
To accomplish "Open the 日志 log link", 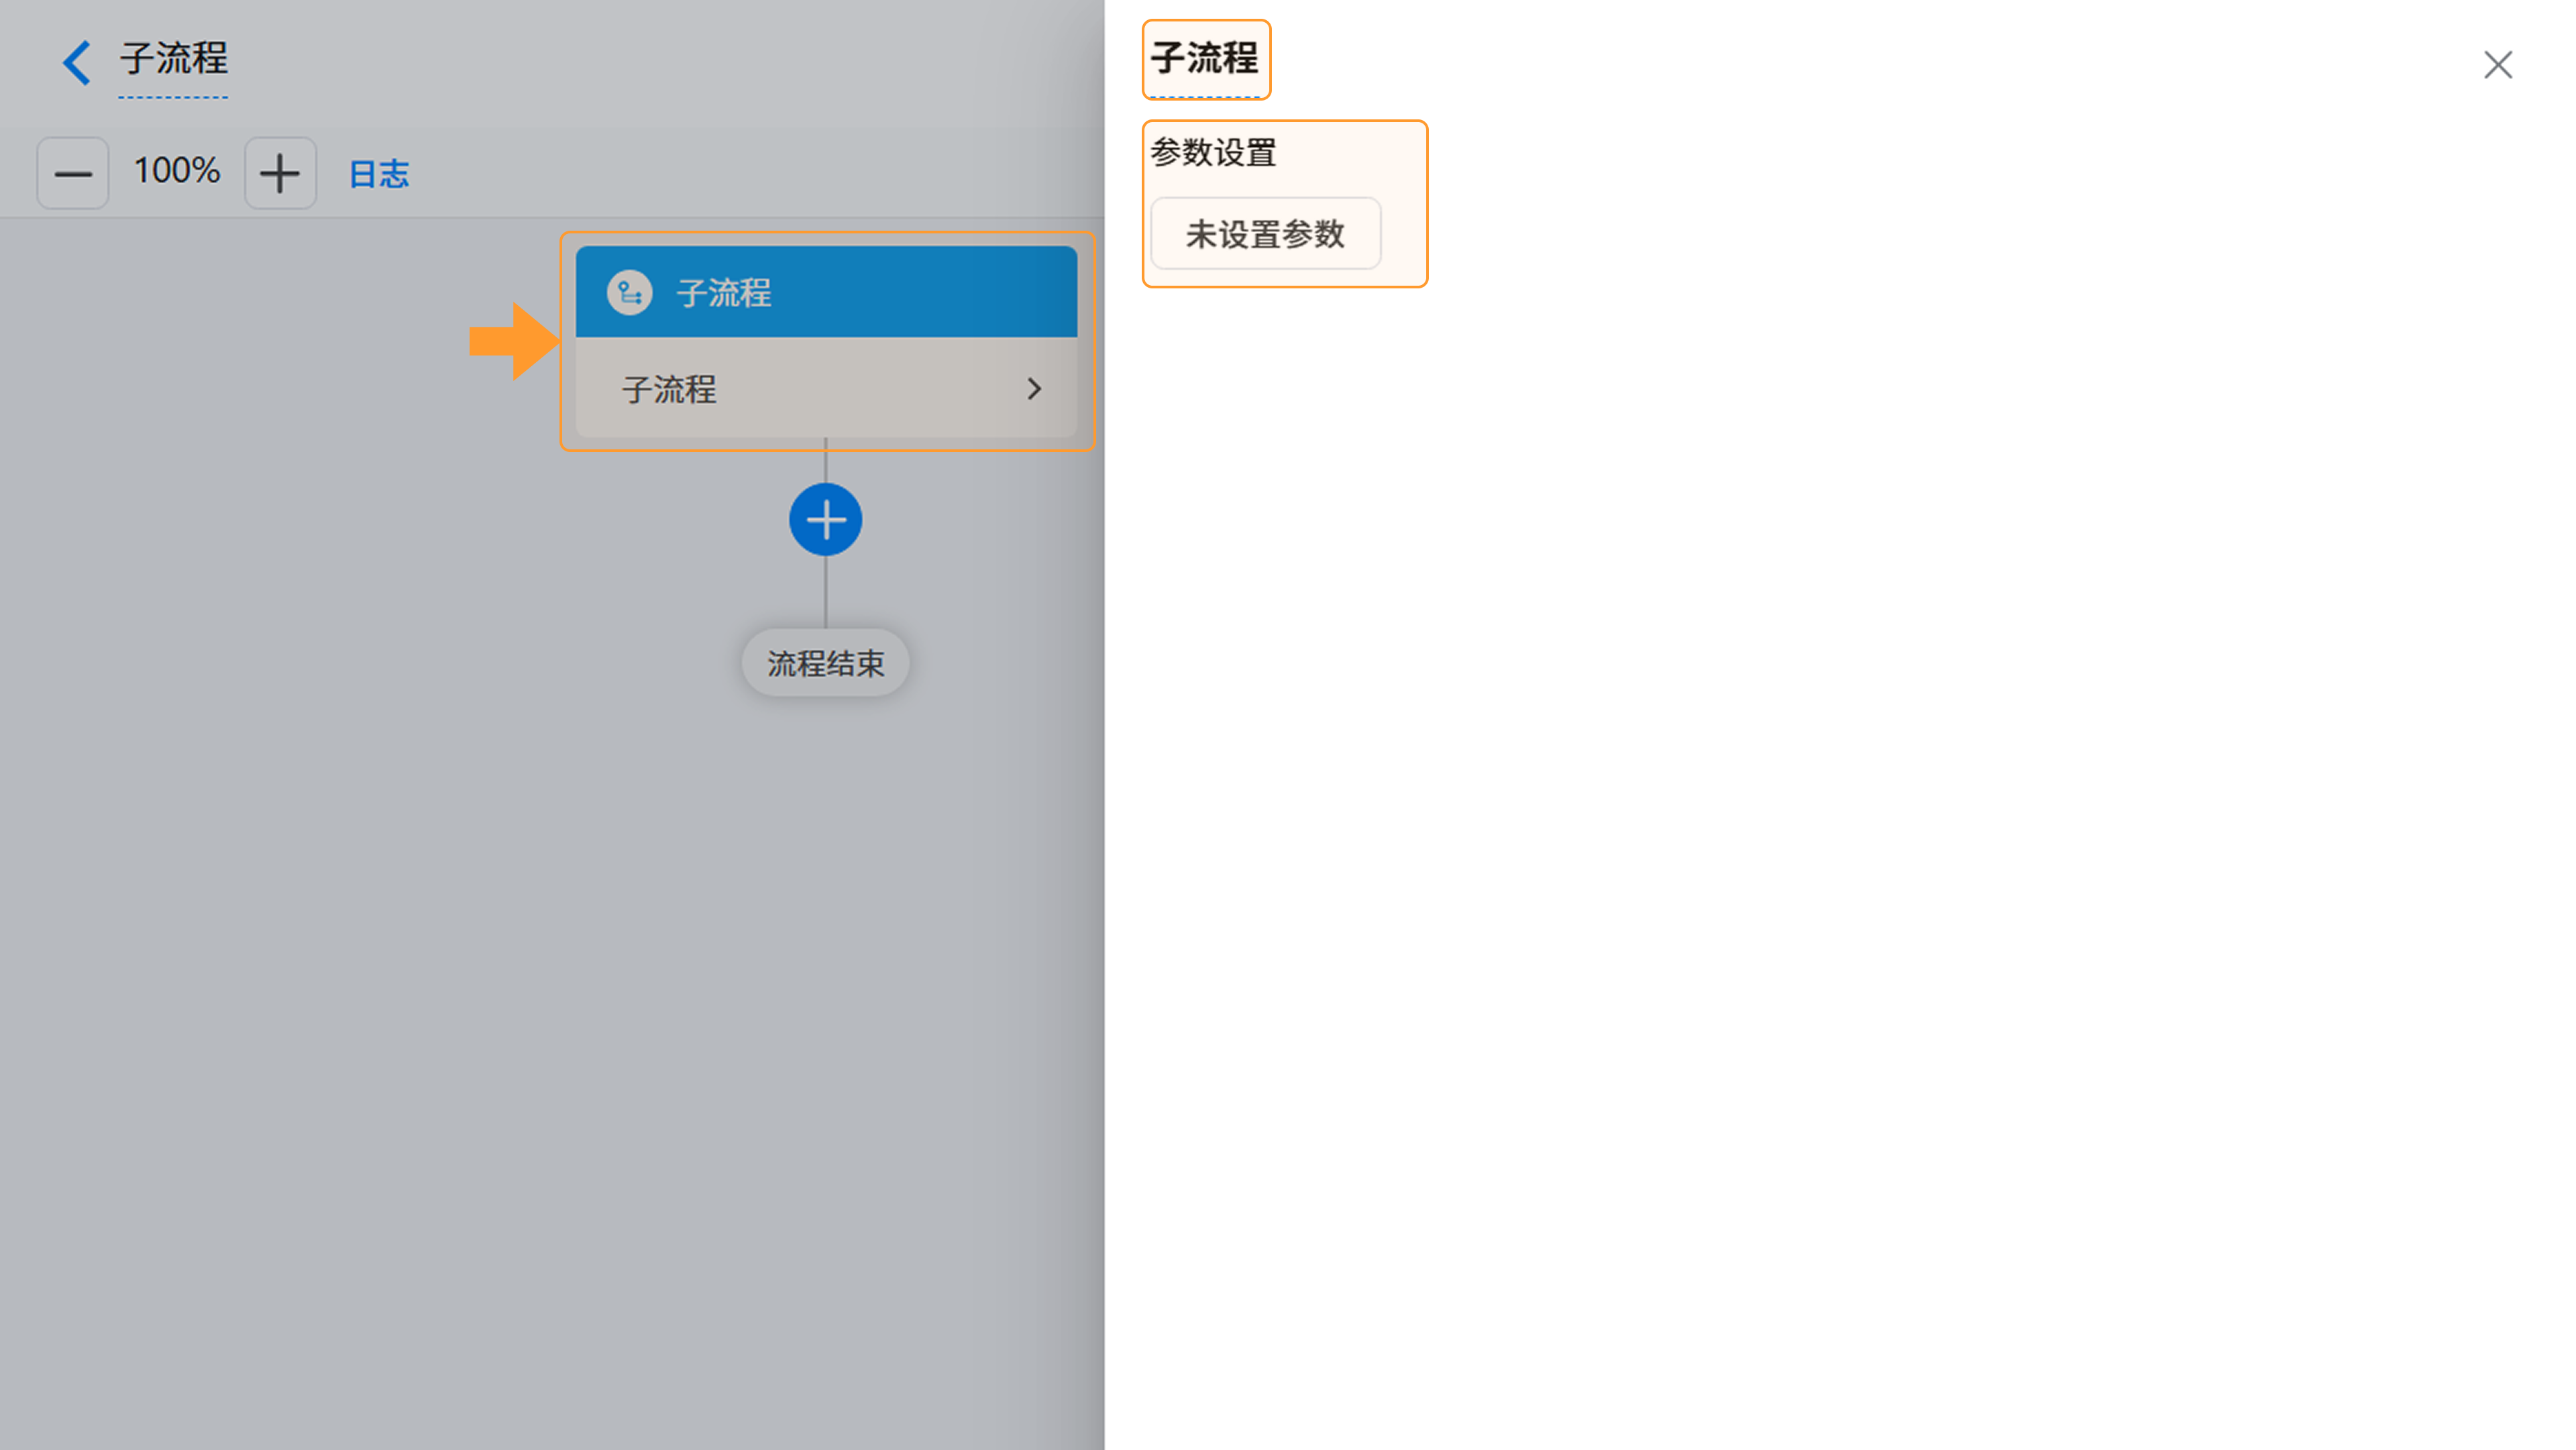I will [379, 174].
